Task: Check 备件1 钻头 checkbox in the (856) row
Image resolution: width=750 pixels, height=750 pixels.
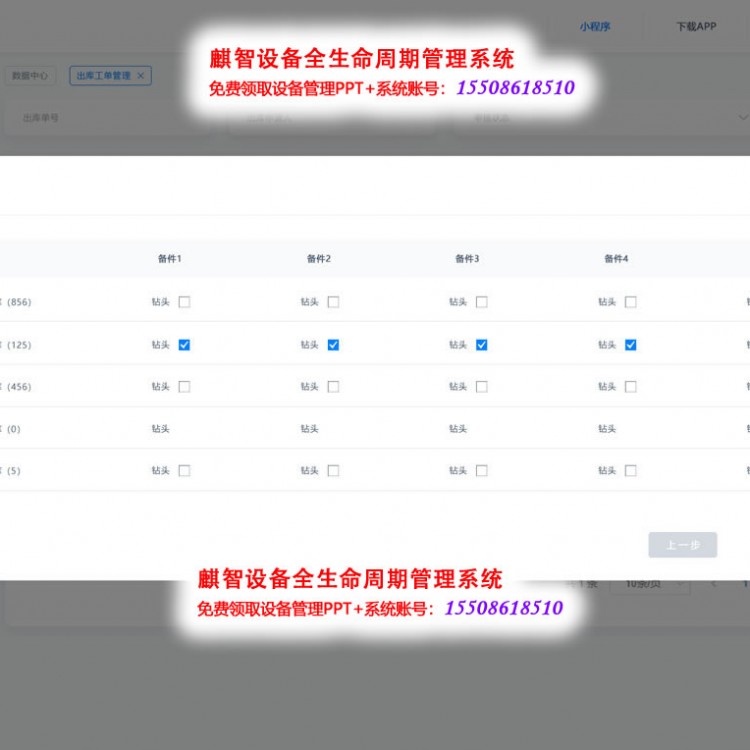Action: (x=184, y=302)
